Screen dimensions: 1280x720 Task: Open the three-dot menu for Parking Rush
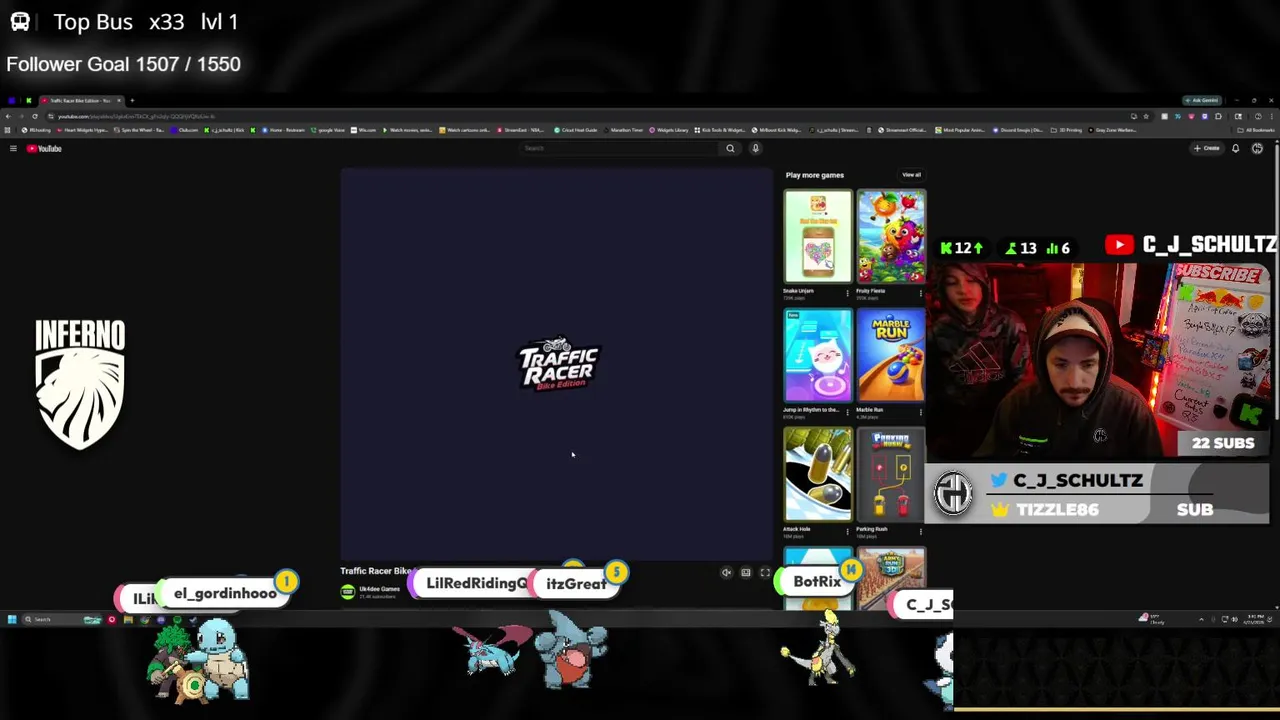pyautogui.click(x=920, y=531)
